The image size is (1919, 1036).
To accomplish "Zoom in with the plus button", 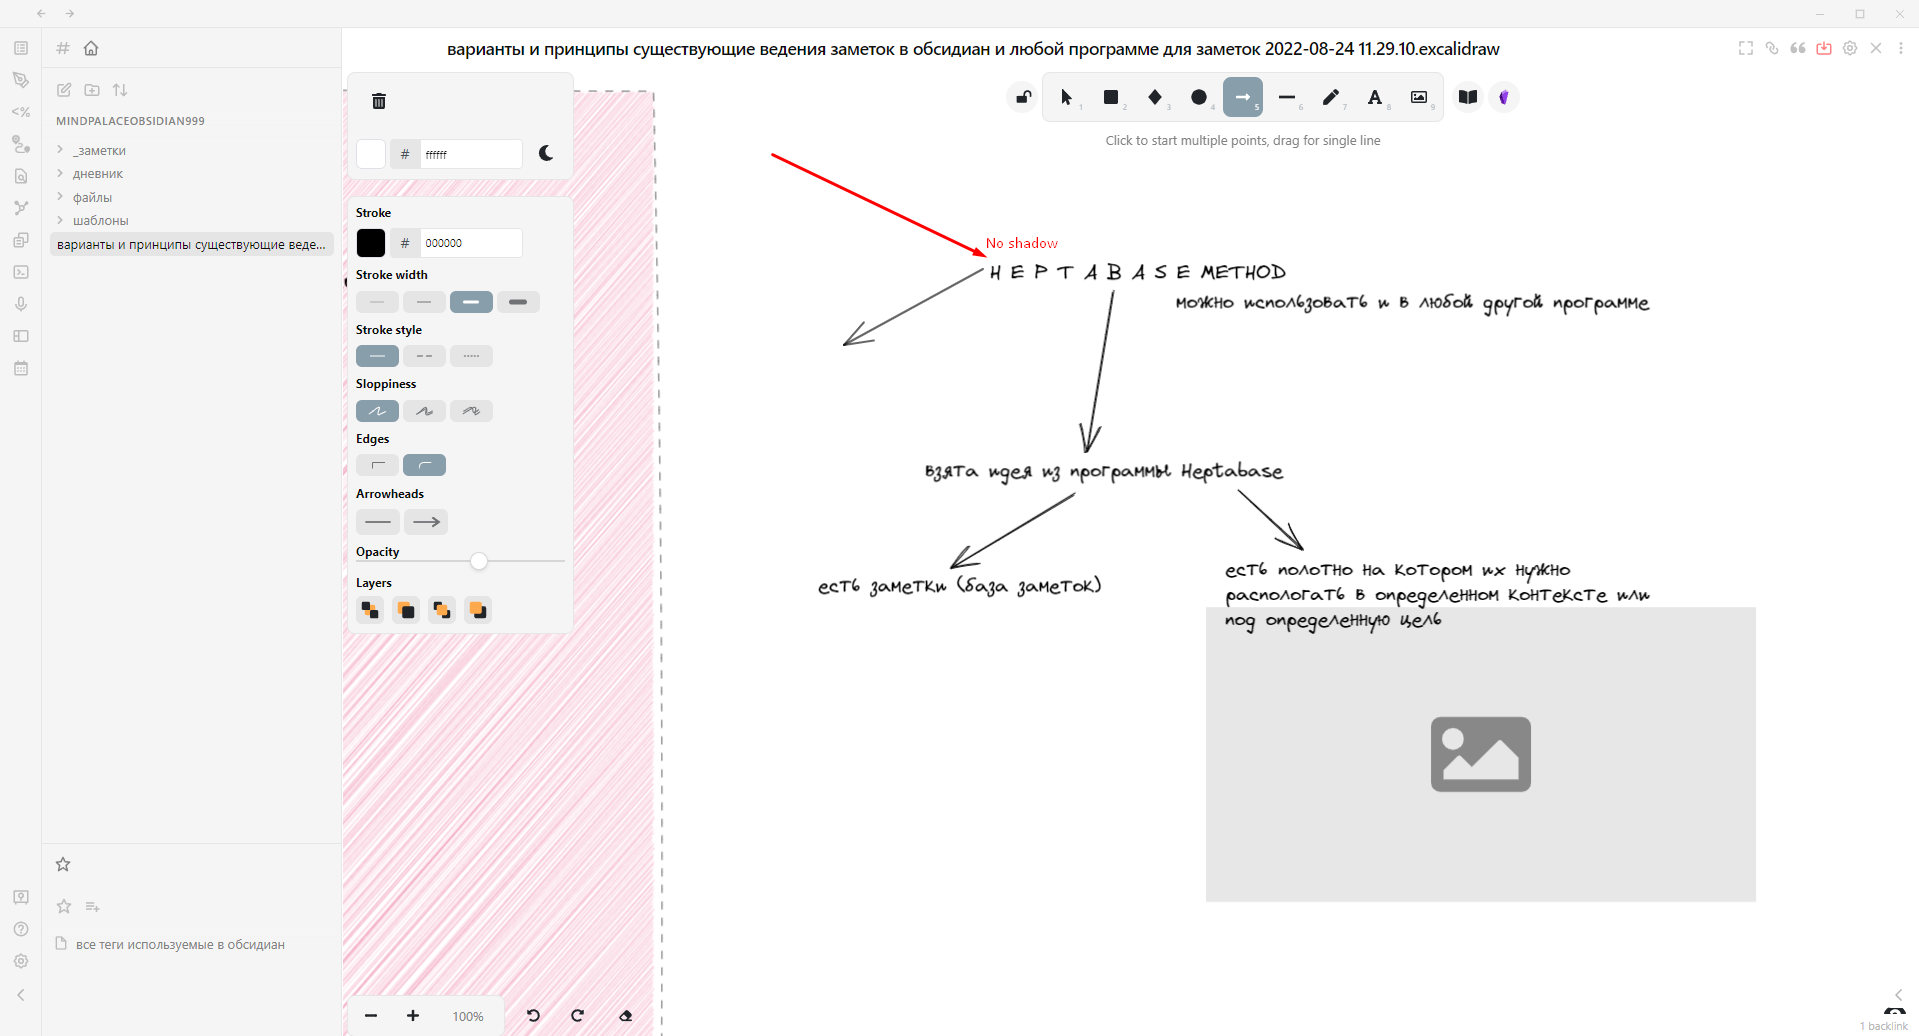I will [x=412, y=1015].
